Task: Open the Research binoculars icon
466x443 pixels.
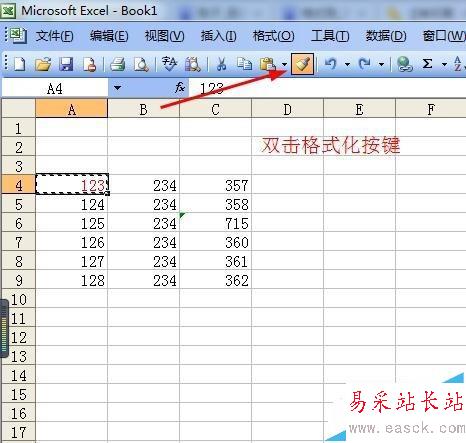Action: [193, 64]
